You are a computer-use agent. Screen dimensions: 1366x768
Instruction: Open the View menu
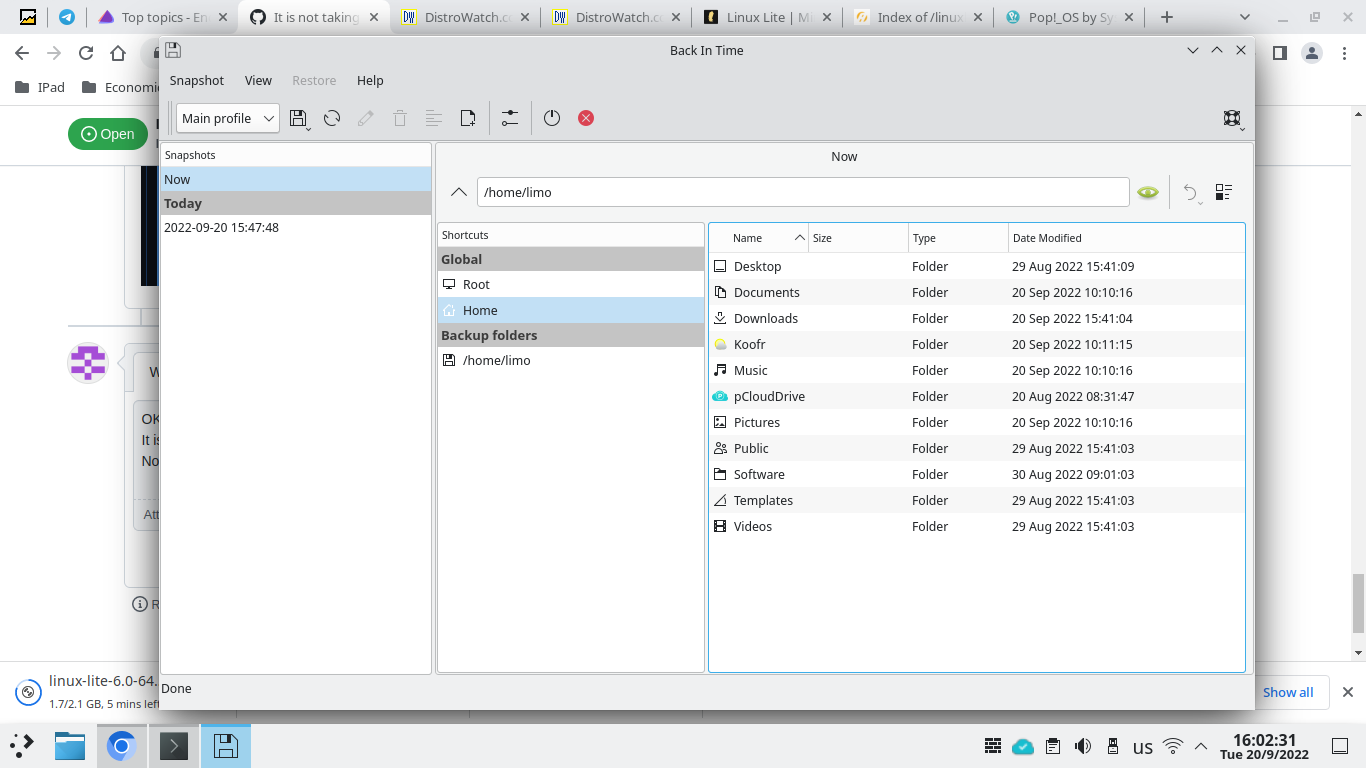258,80
